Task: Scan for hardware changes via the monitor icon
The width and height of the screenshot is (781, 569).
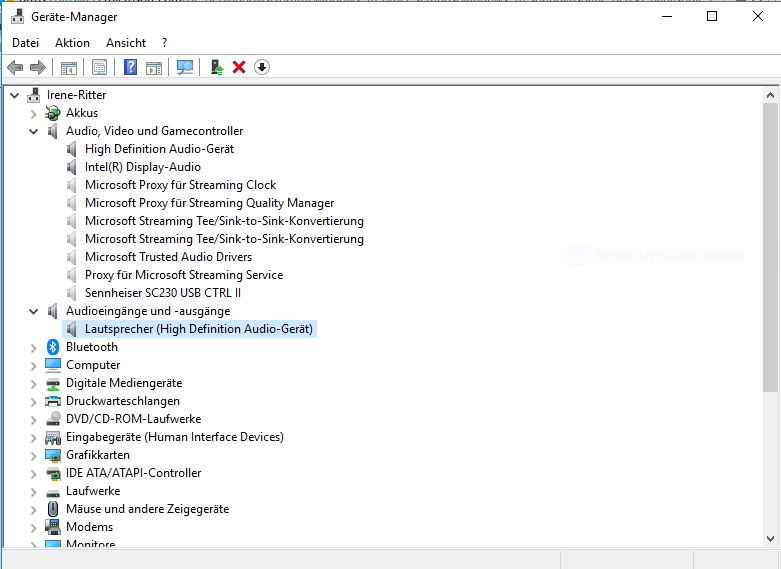Action: tap(185, 67)
